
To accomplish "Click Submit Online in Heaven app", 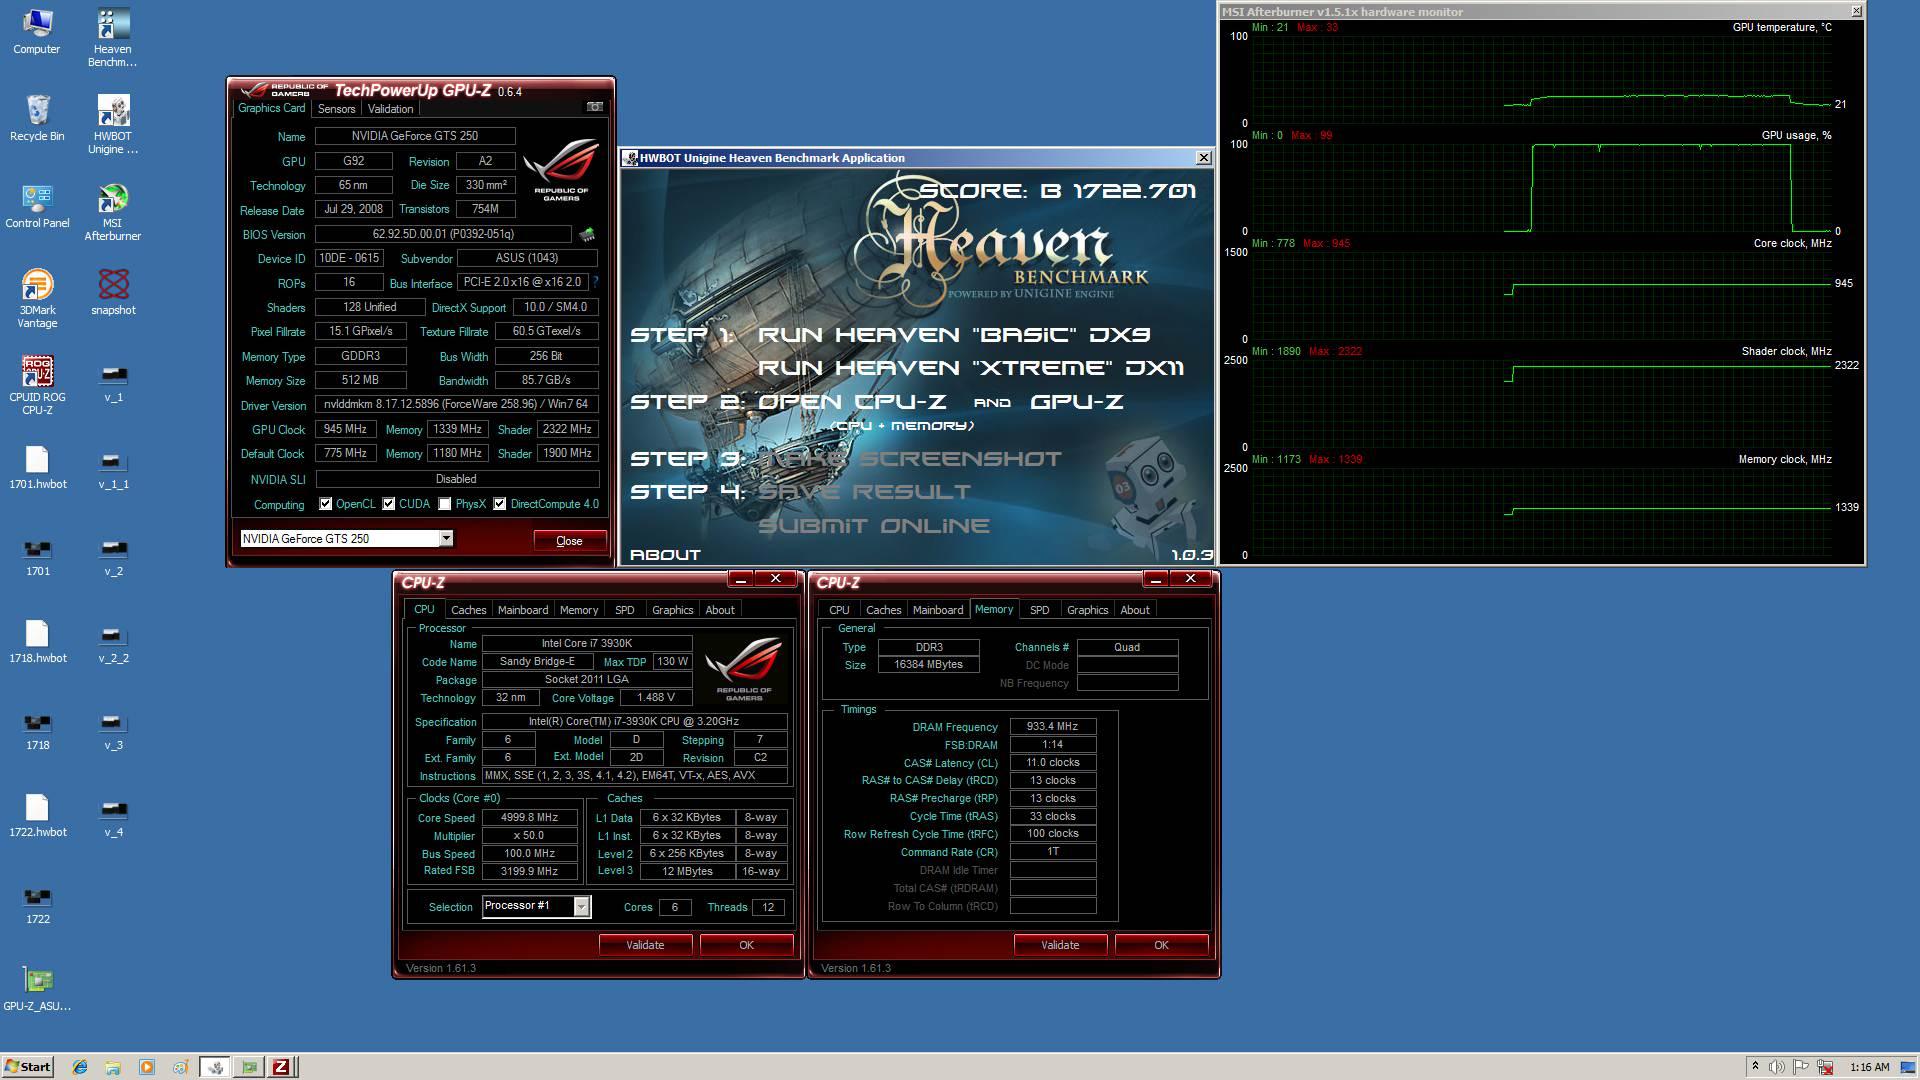I will [874, 526].
